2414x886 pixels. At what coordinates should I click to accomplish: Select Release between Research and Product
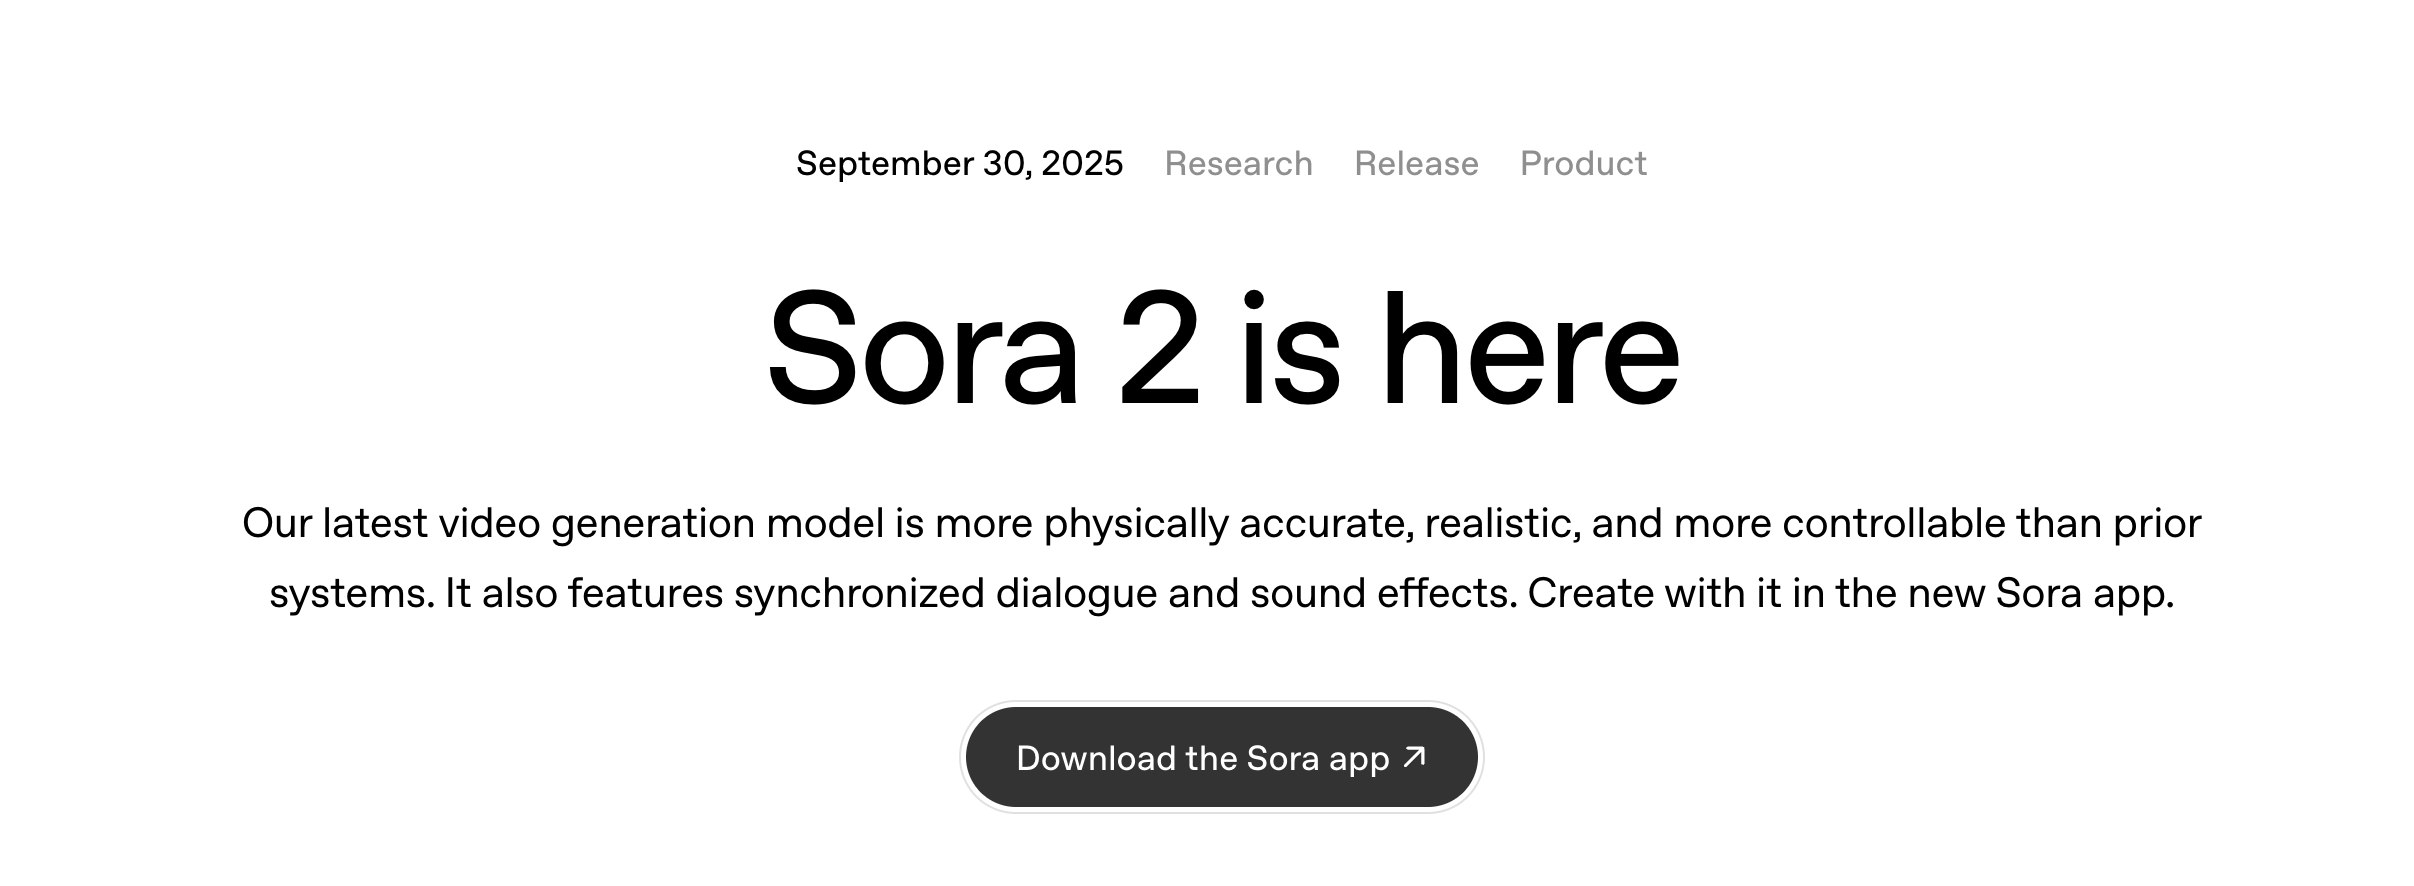pos(1416,163)
